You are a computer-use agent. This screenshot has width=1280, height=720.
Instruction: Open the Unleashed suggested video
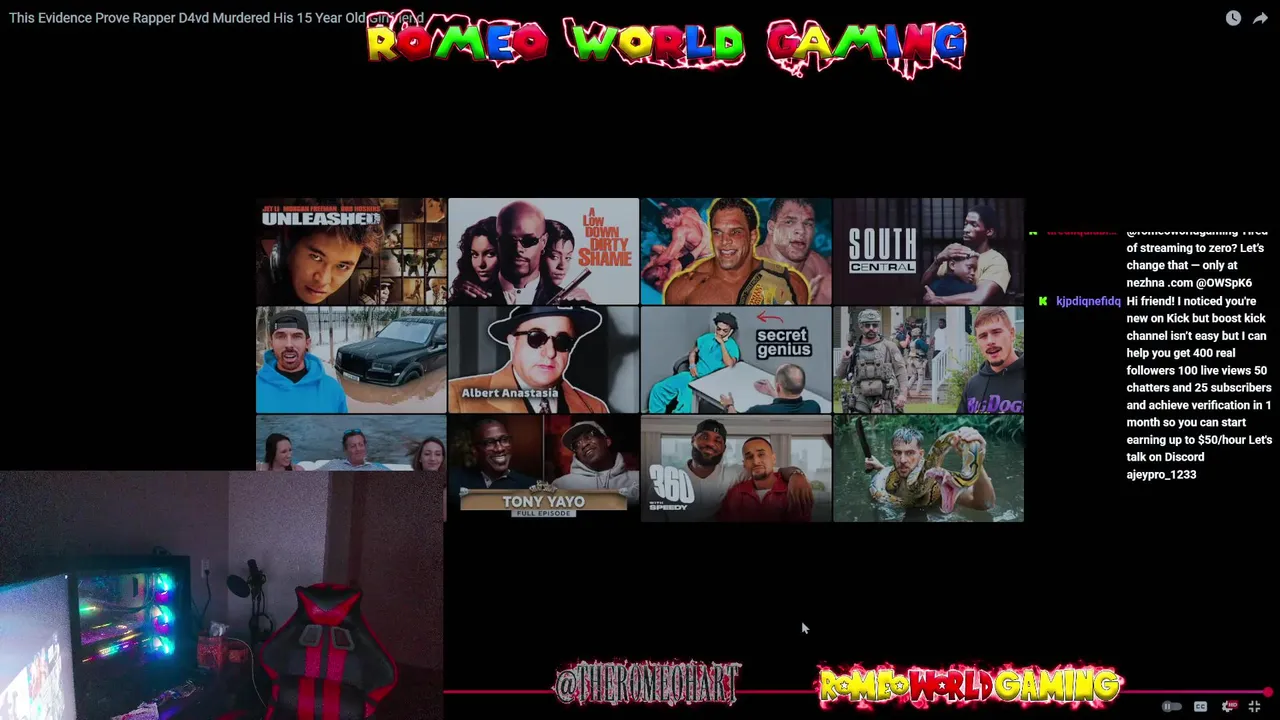point(351,251)
